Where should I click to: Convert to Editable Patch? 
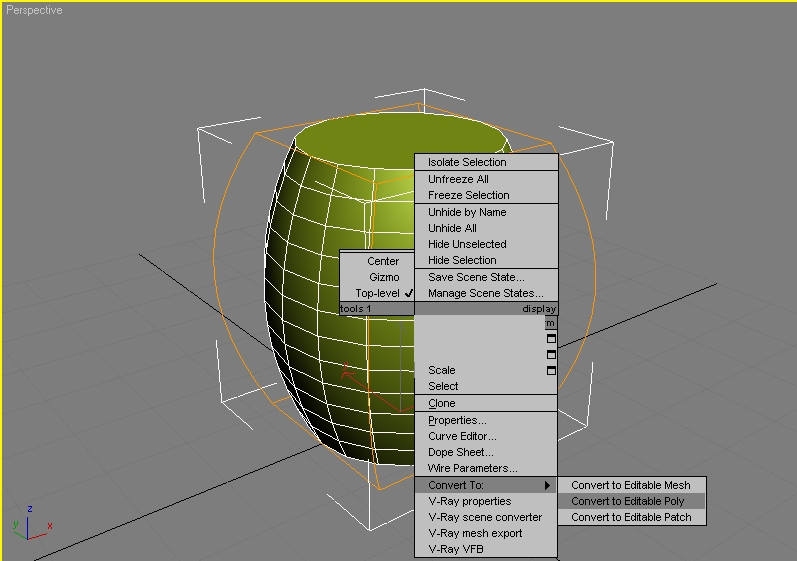[632, 517]
